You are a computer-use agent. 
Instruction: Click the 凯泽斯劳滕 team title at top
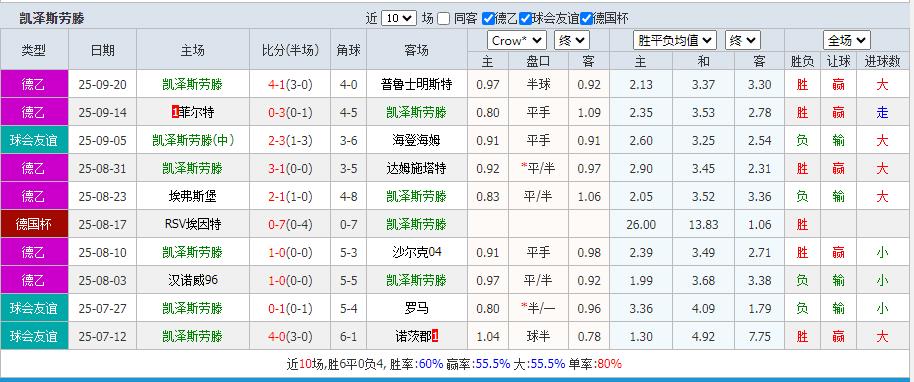tap(52, 19)
